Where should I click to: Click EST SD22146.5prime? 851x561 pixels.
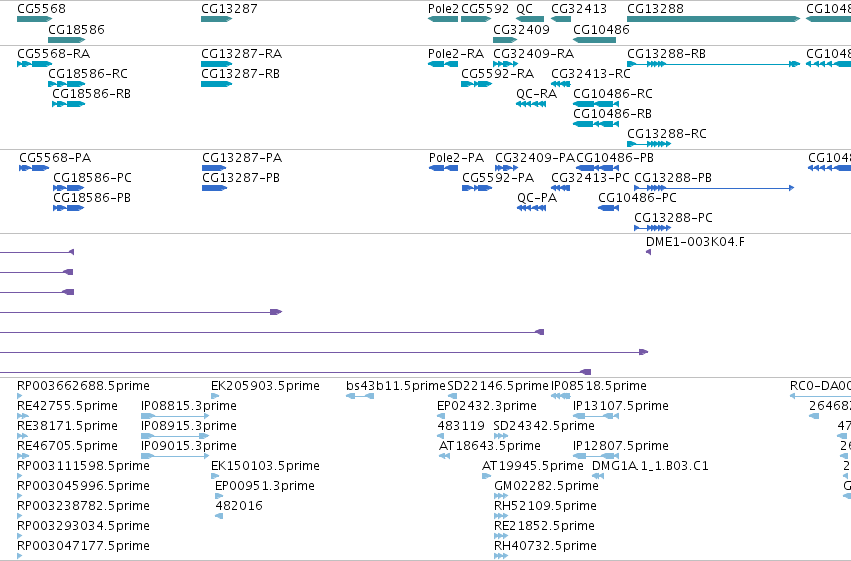pyautogui.click(x=498, y=386)
